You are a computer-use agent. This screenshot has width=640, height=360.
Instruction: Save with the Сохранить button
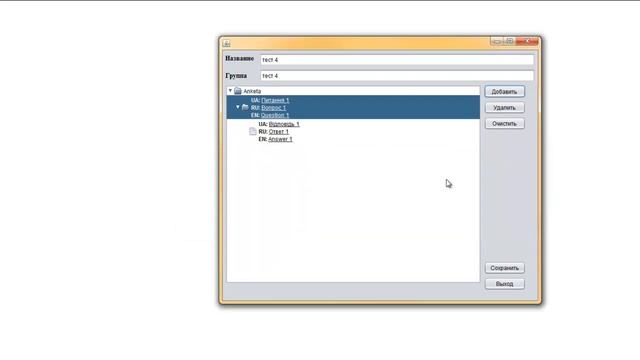pyautogui.click(x=504, y=268)
